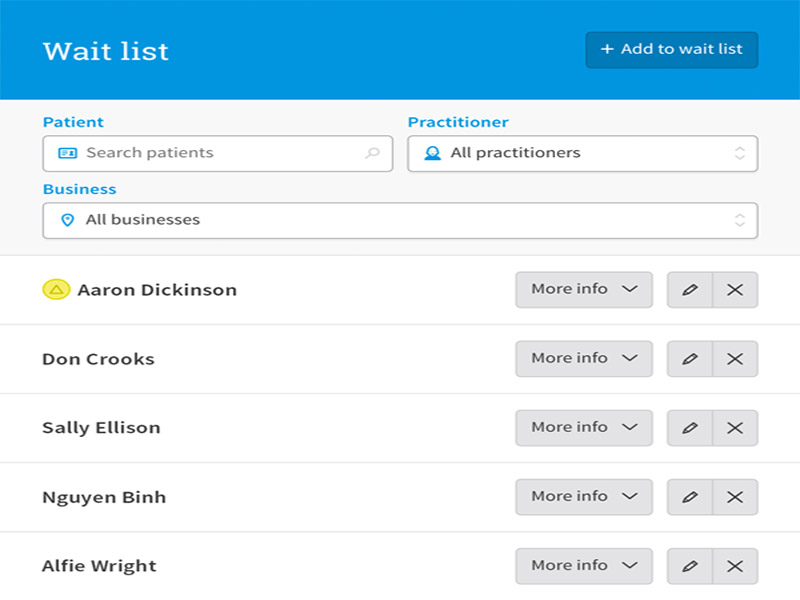
Task: Expand More info for Aaron Dickinson
Action: tap(584, 290)
